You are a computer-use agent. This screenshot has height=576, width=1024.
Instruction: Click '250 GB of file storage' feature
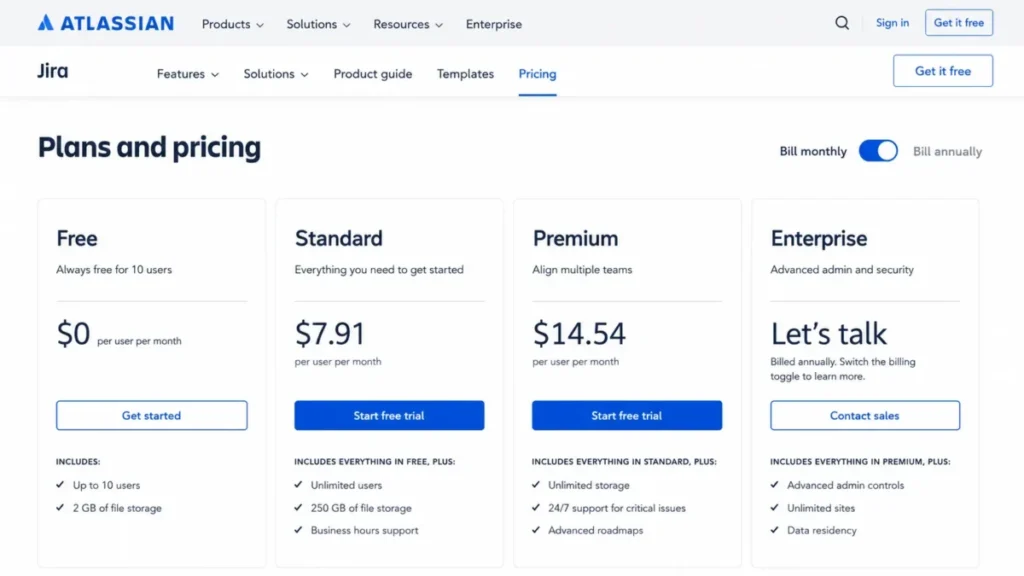361,508
